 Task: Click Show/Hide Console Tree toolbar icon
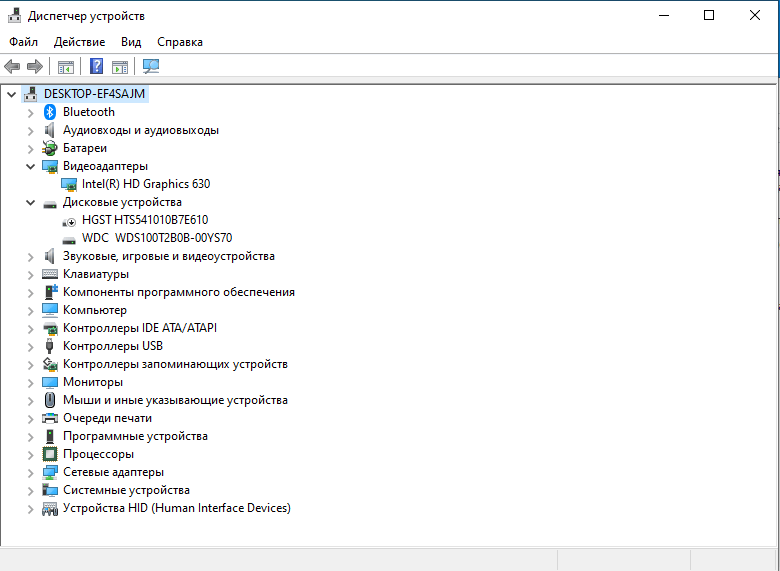pyautogui.click(x=66, y=67)
